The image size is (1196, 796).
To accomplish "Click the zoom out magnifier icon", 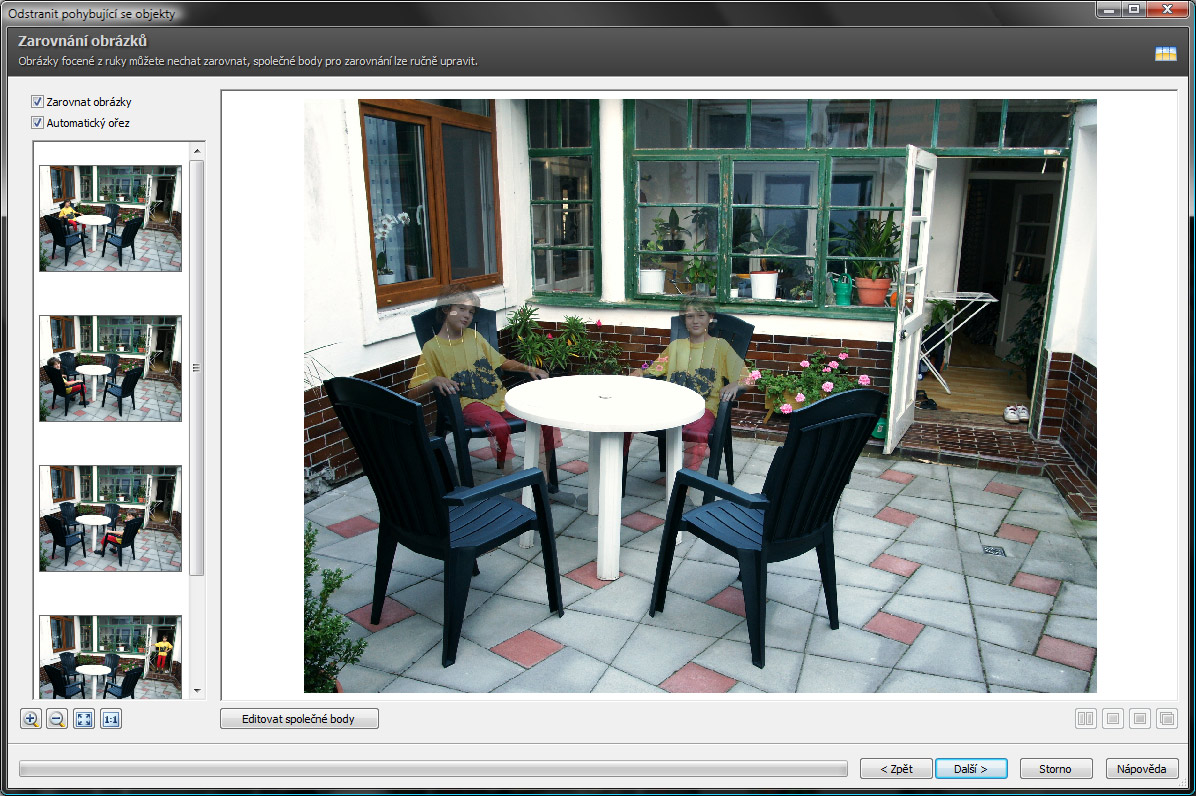I will click(x=57, y=719).
